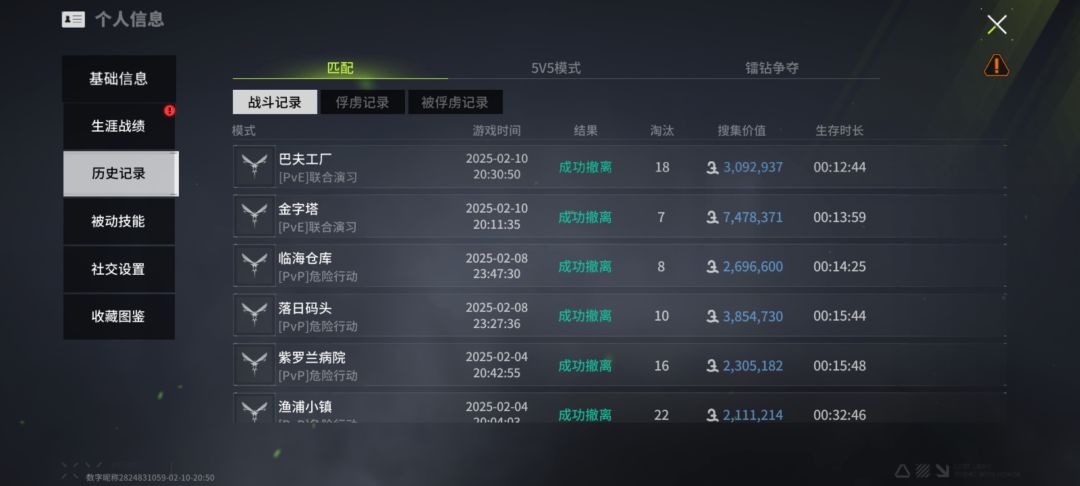The height and width of the screenshot is (486, 1080).
Task: Open the 渔浦小镇 match record
Action: click(x=619, y=408)
